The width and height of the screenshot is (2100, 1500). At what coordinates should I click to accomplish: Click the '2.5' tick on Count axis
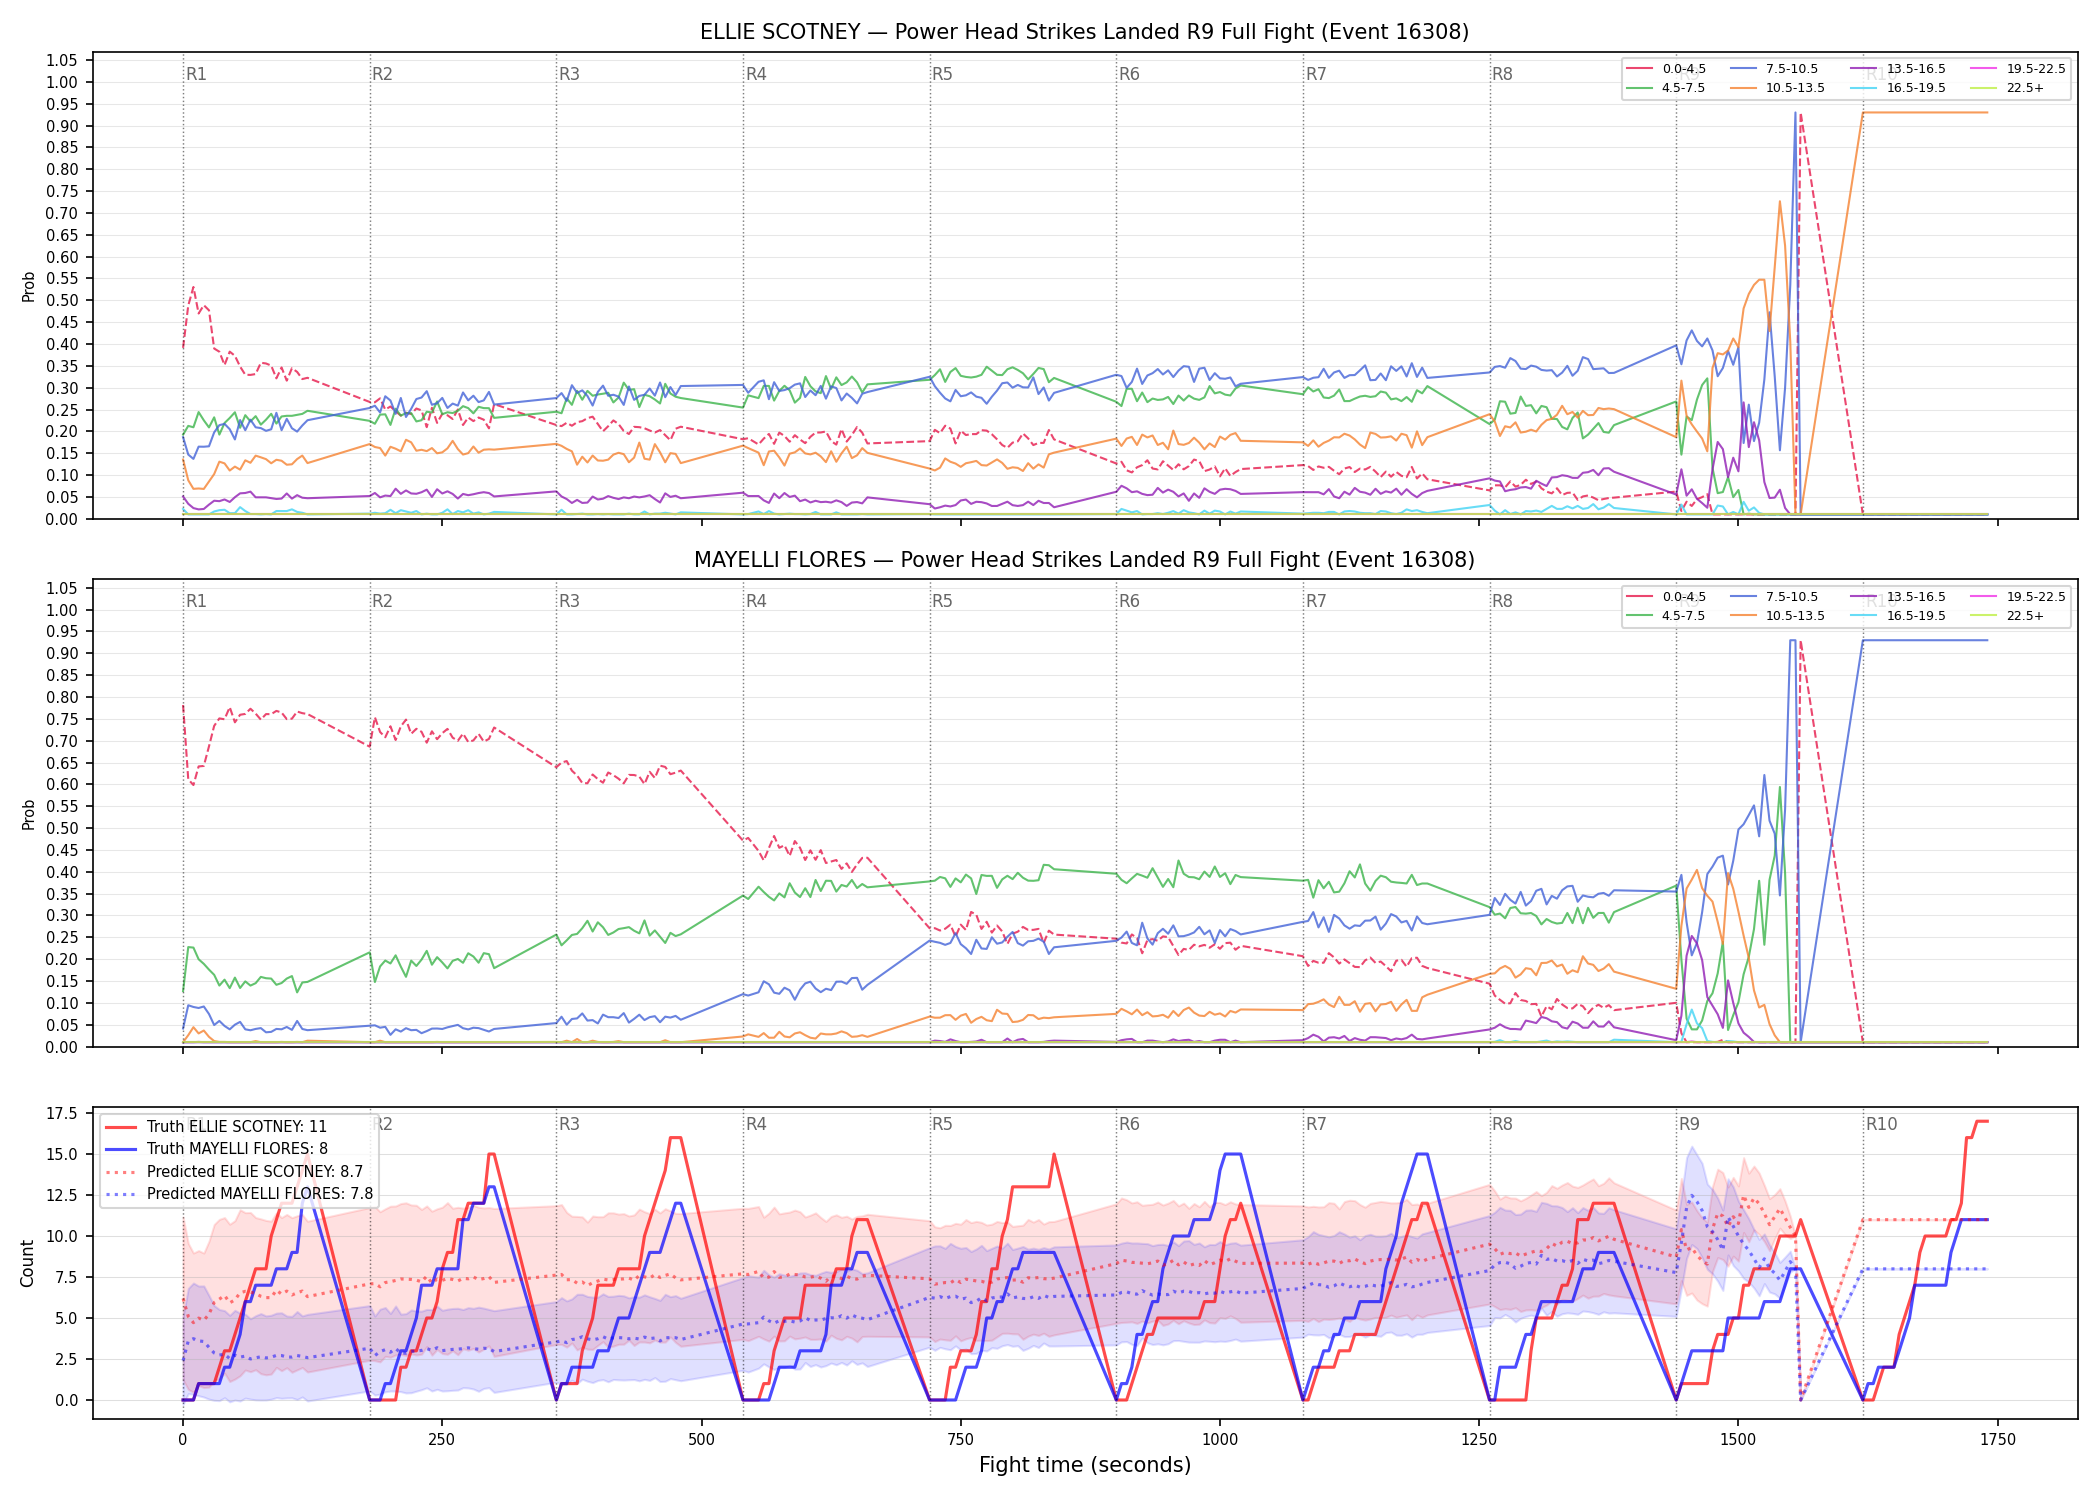pyautogui.click(x=66, y=1359)
